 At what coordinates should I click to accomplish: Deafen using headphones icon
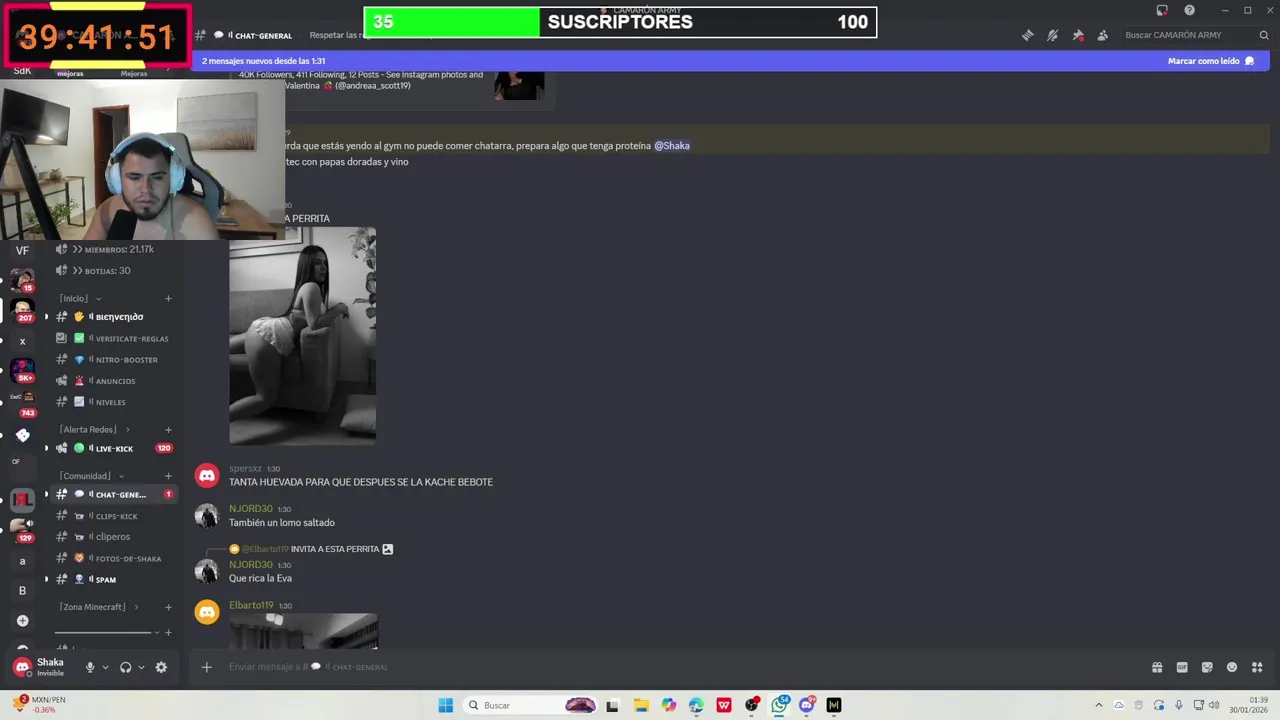(x=125, y=667)
